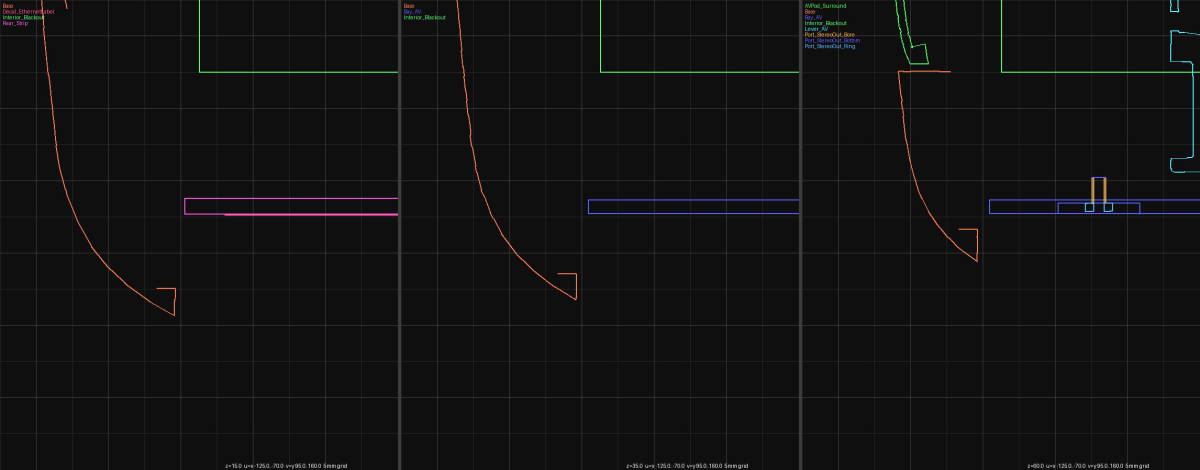1200x470 pixels.
Task: Select the Bay_AV legend entry in the middle panel
Action: (x=412, y=11)
